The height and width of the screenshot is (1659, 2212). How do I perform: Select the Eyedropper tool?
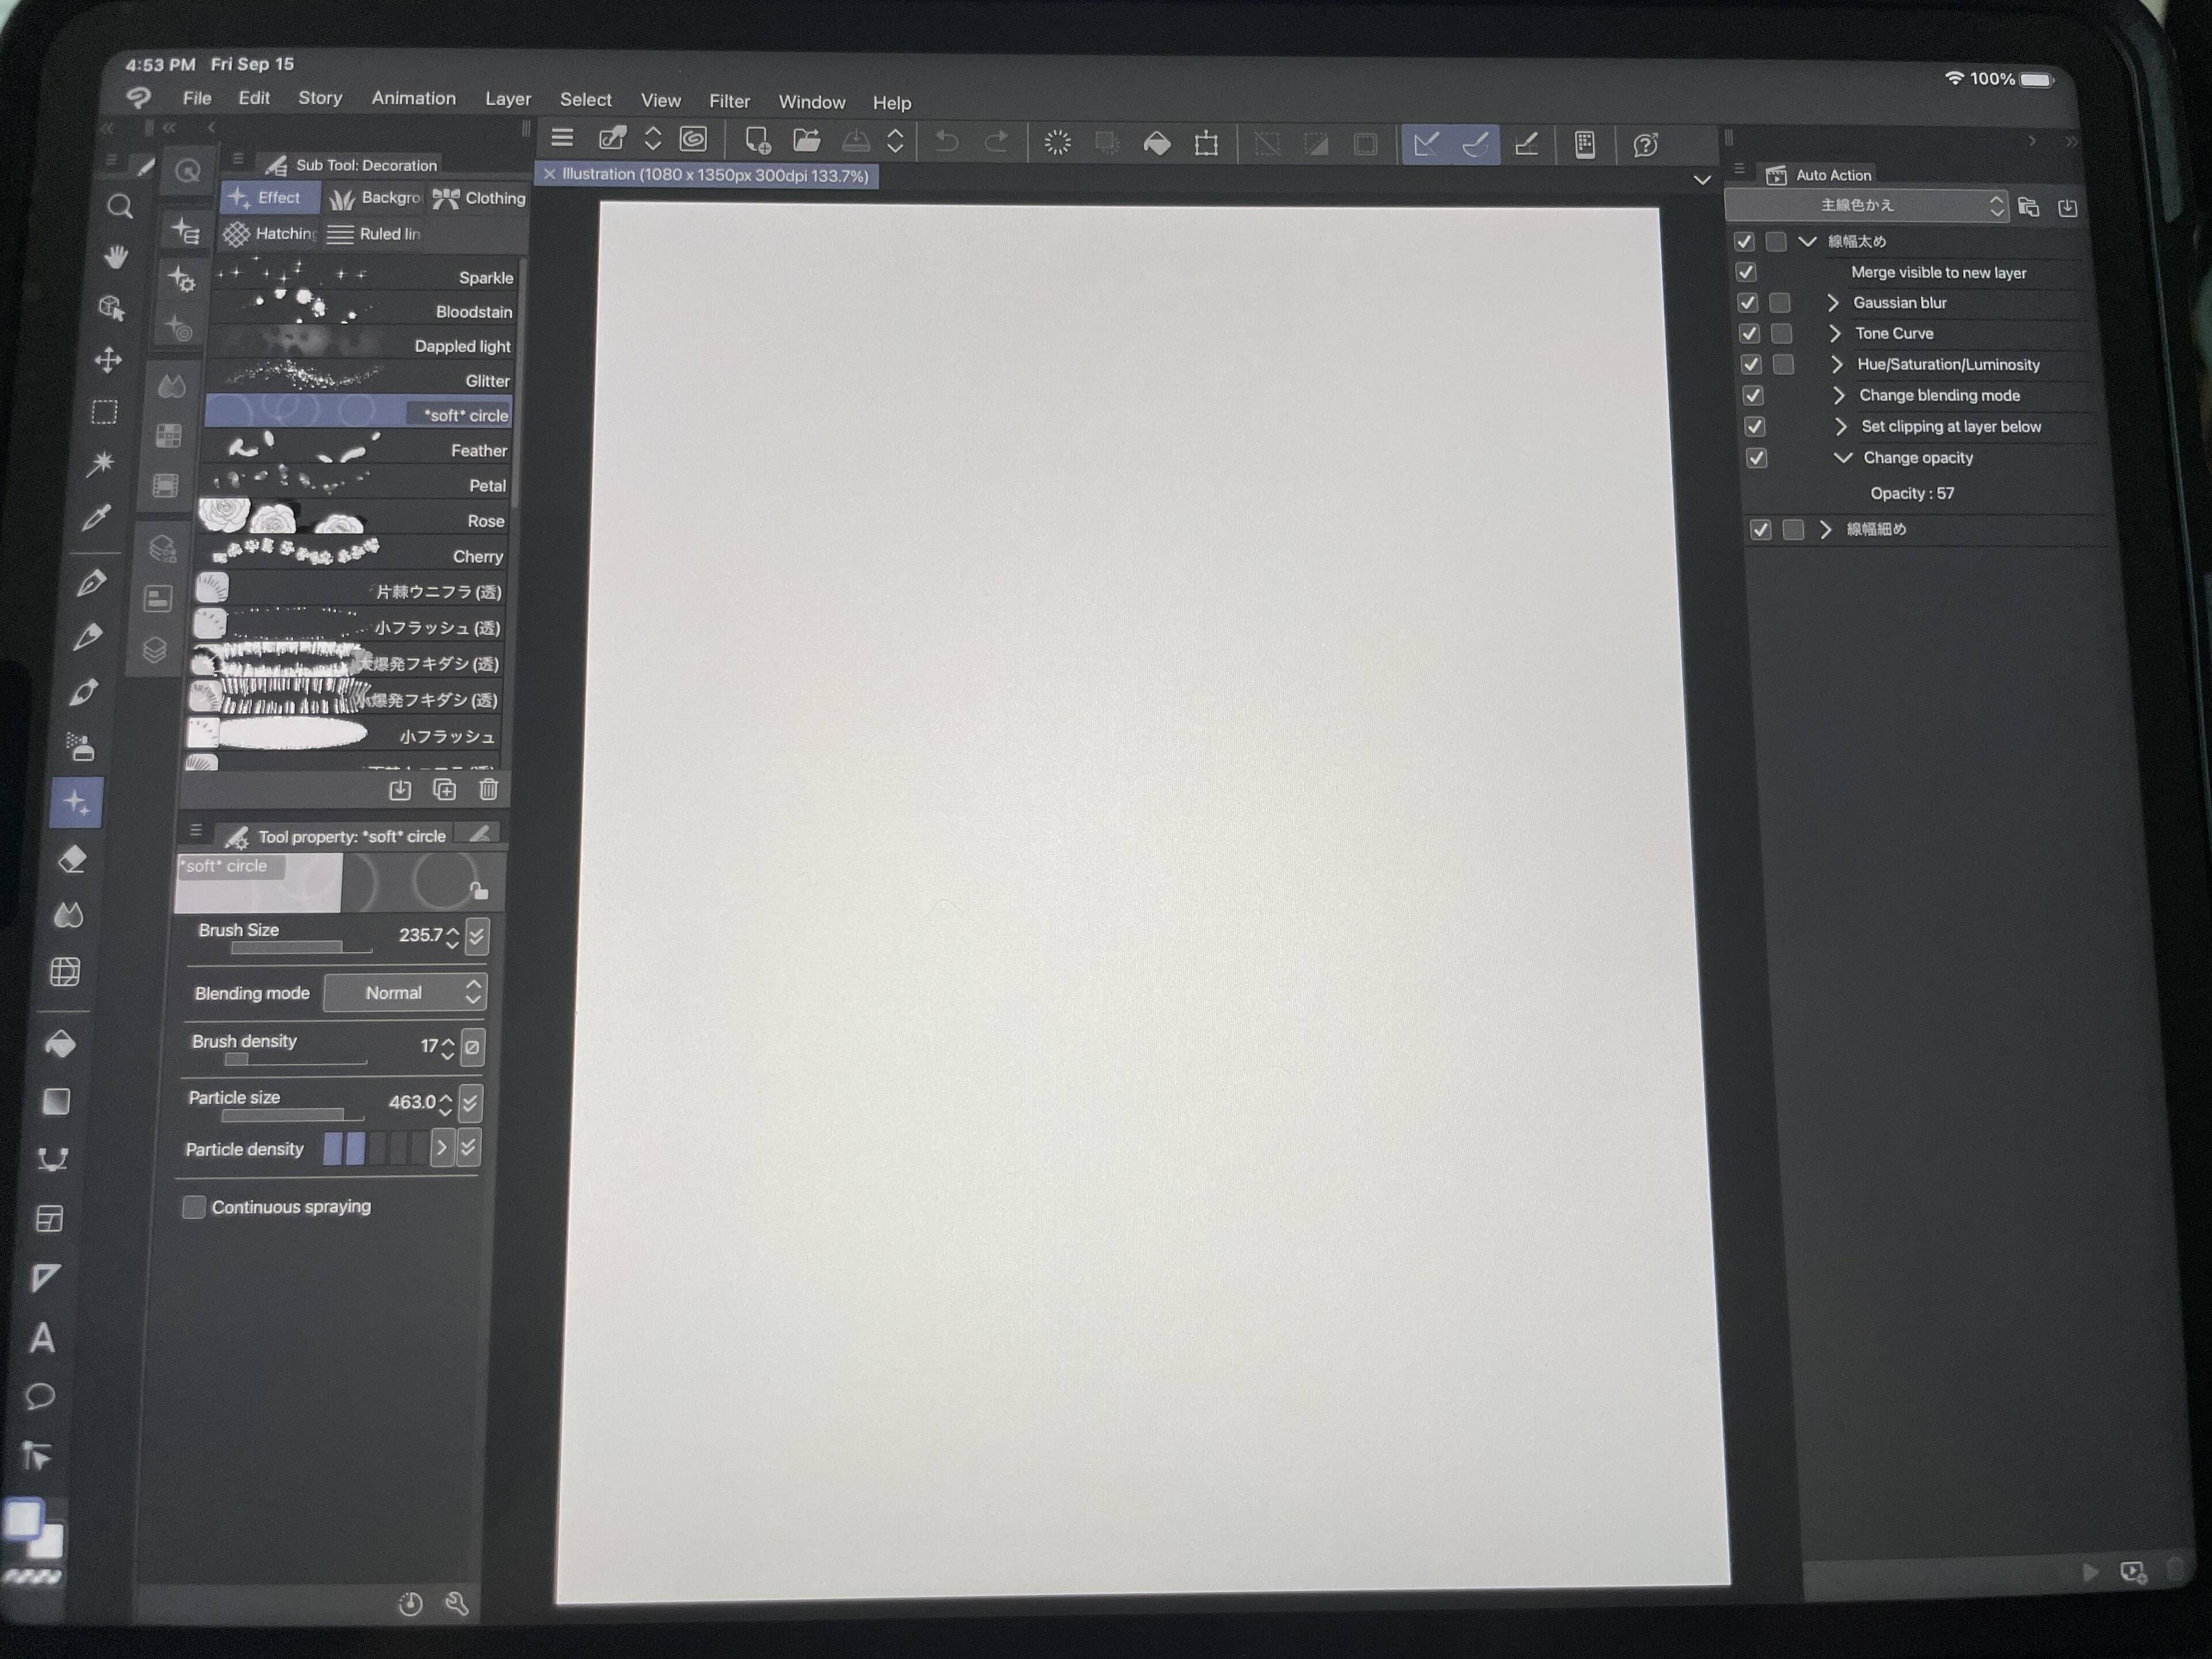[x=97, y=517]
